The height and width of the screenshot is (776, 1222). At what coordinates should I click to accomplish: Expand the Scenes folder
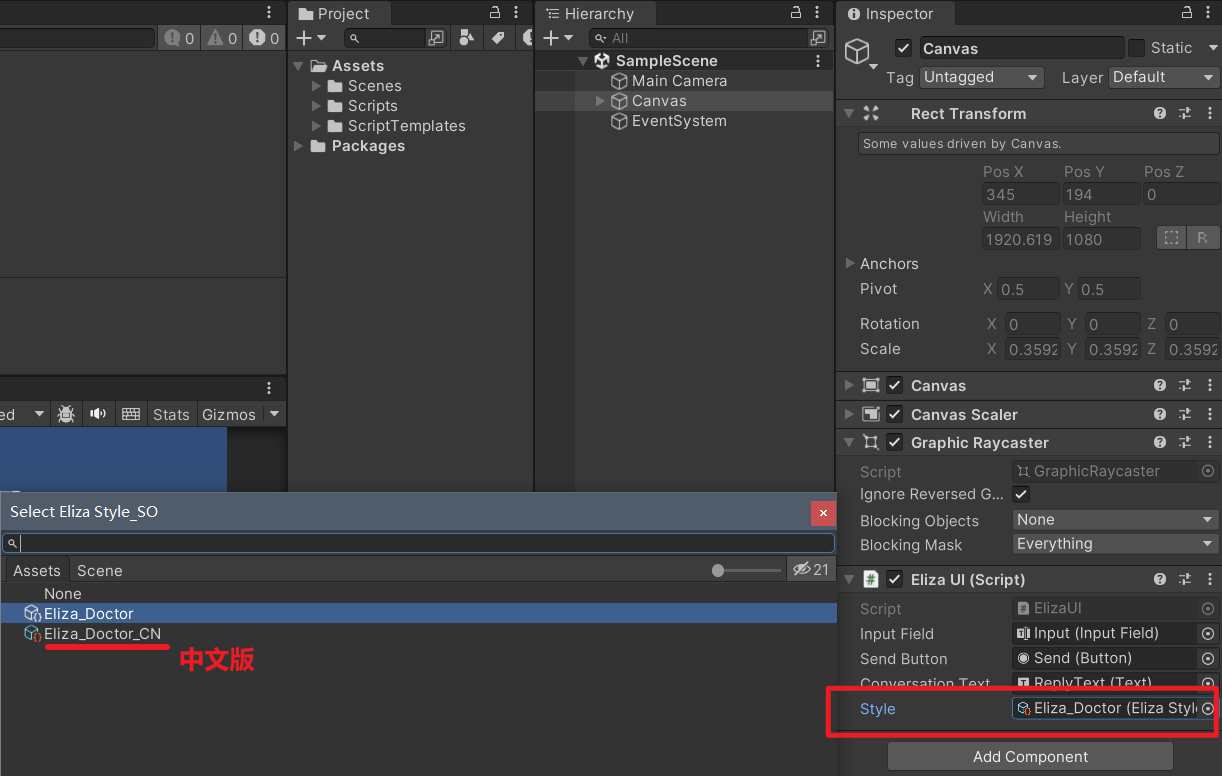(x=317, y=86)
